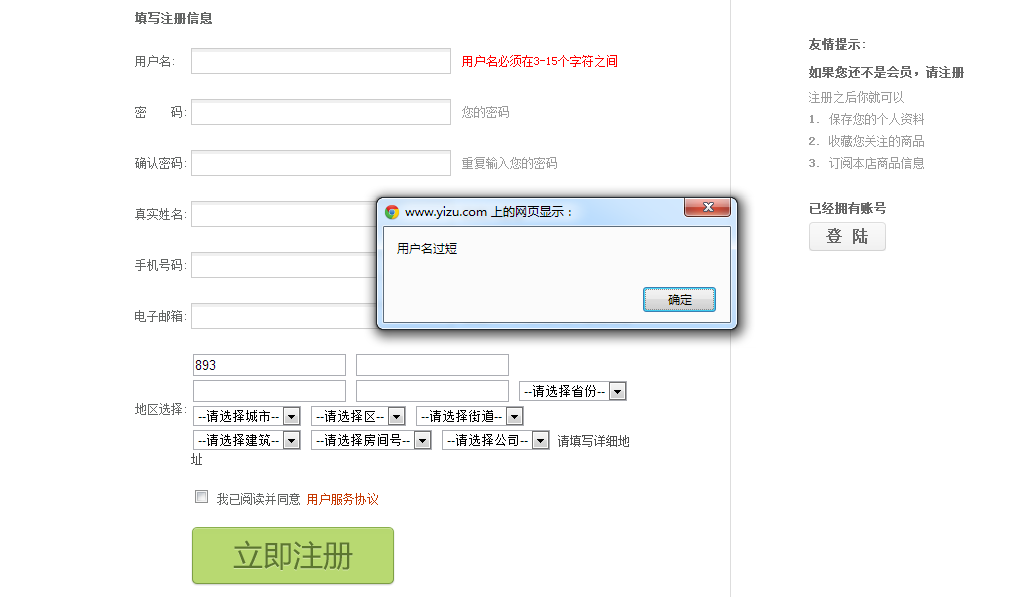Screen dimensions: 1030x597
Task: Click the red 用户名必须在3-15个字符之间 message
Action: 539,61
